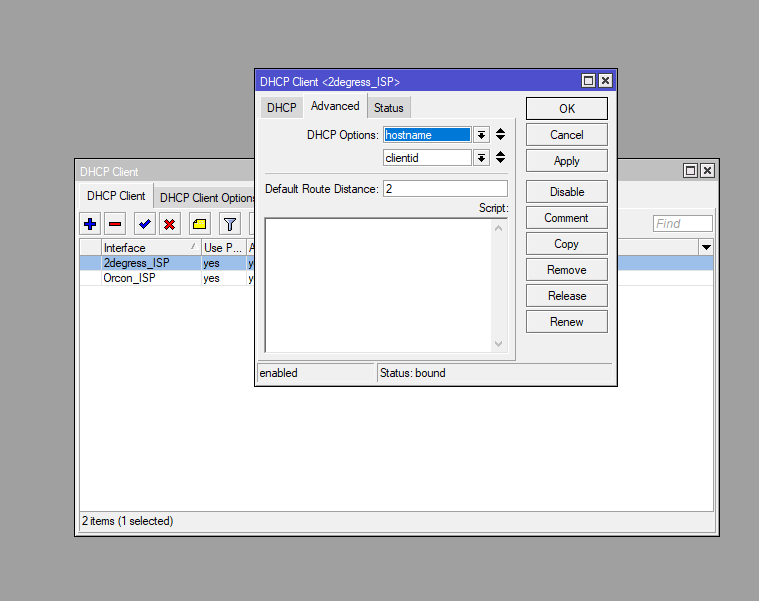Apply the DHCP client settings
Image resolution: width=759 pixels, height=611 pixels.
pos(567,161)
